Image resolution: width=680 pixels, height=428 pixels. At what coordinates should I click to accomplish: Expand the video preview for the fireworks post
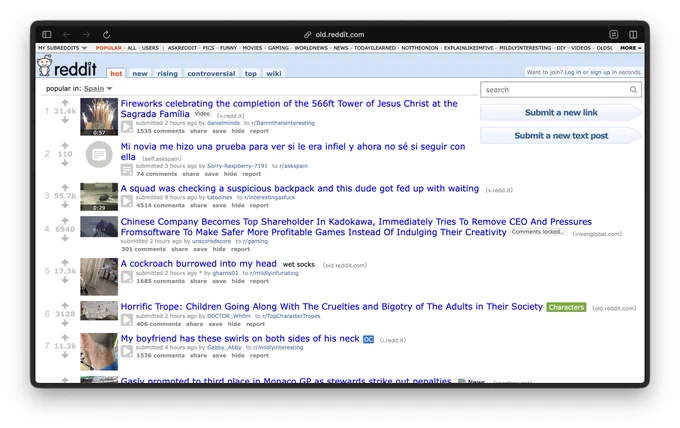coord(127,127)
